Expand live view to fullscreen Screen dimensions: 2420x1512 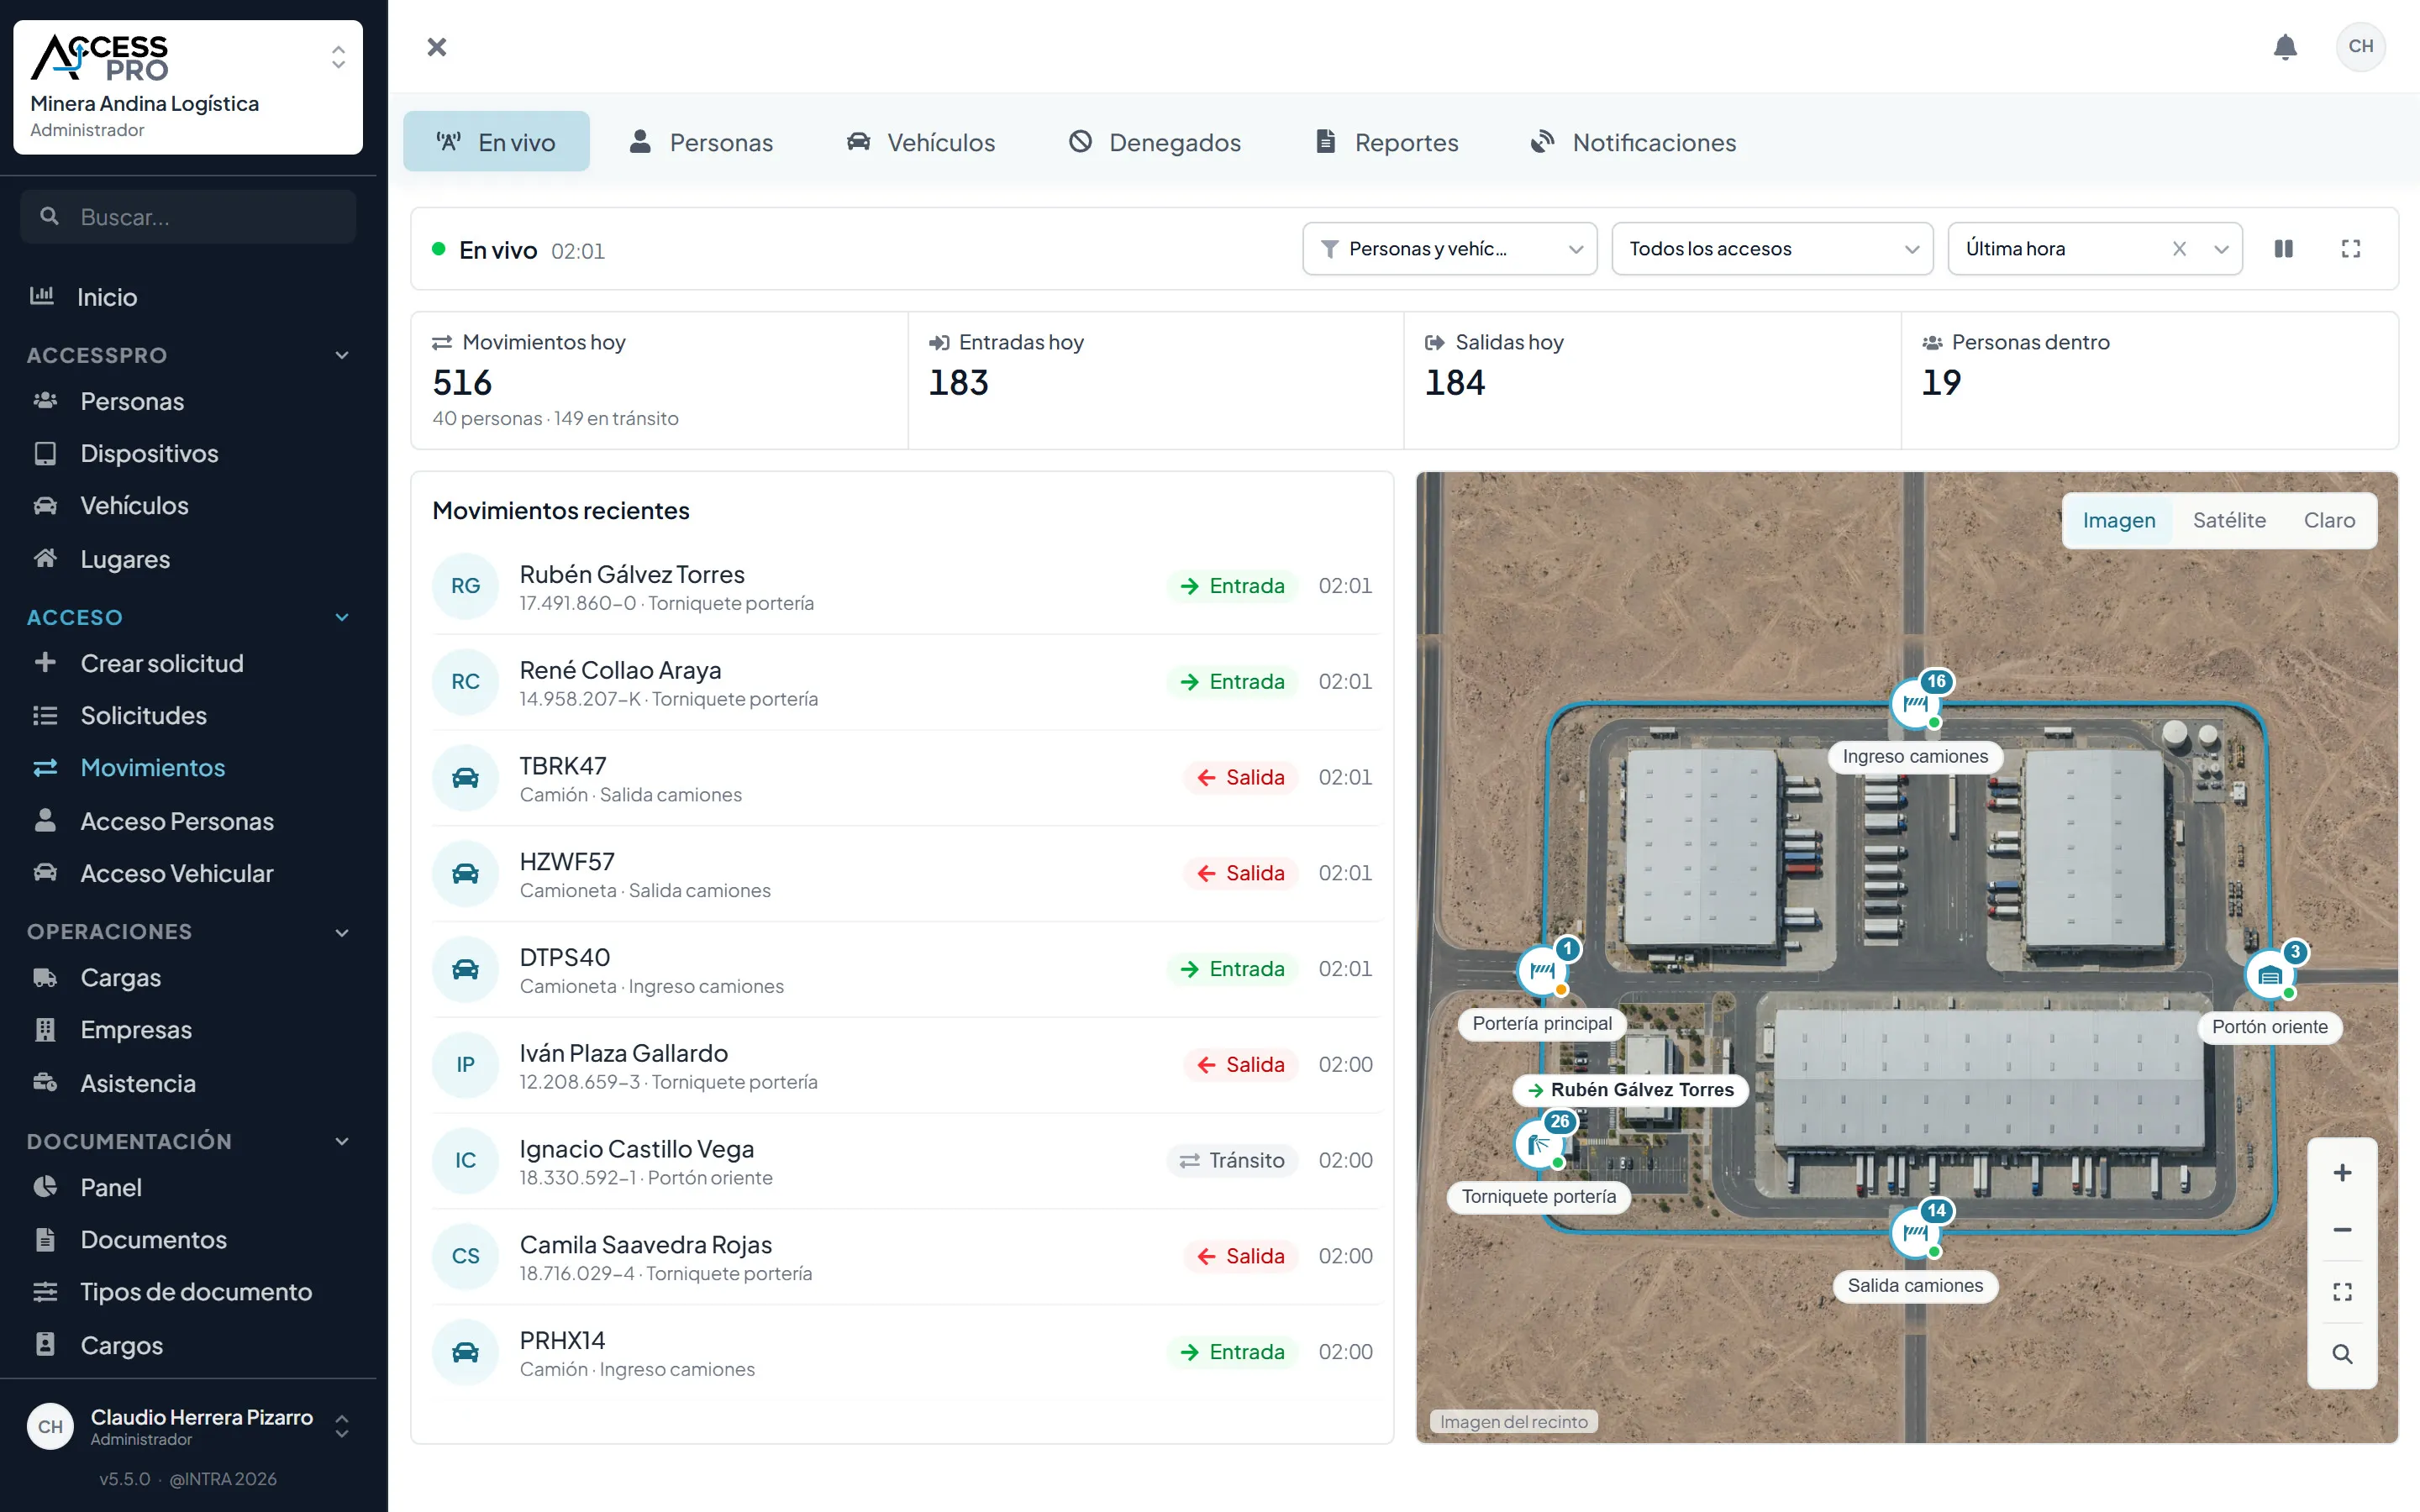tap(2351, 249)
